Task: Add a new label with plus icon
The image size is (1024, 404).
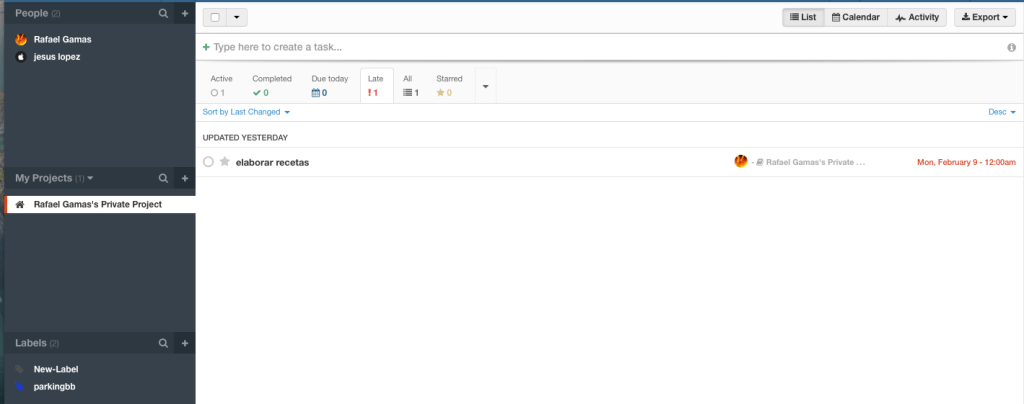Action: (184, 343)
